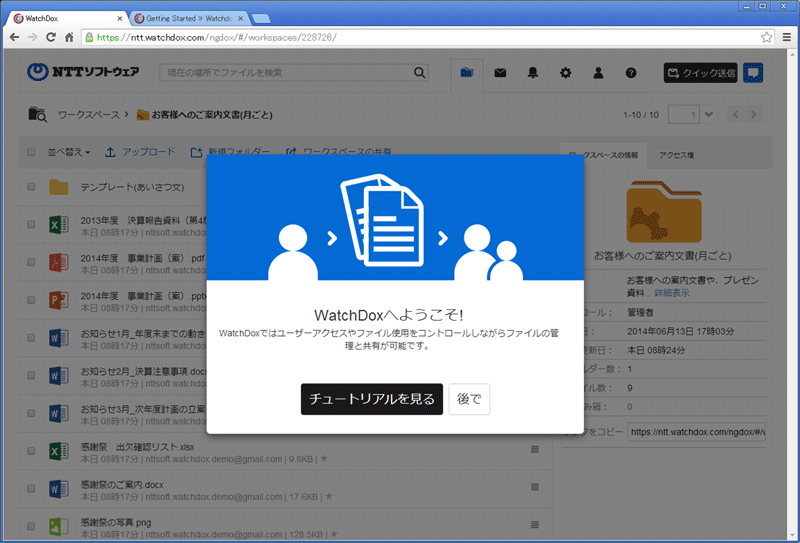800x543 pixels.
Task: Click Word icon of 感謝祭のご案内.docx
Action: pos(59,489)
